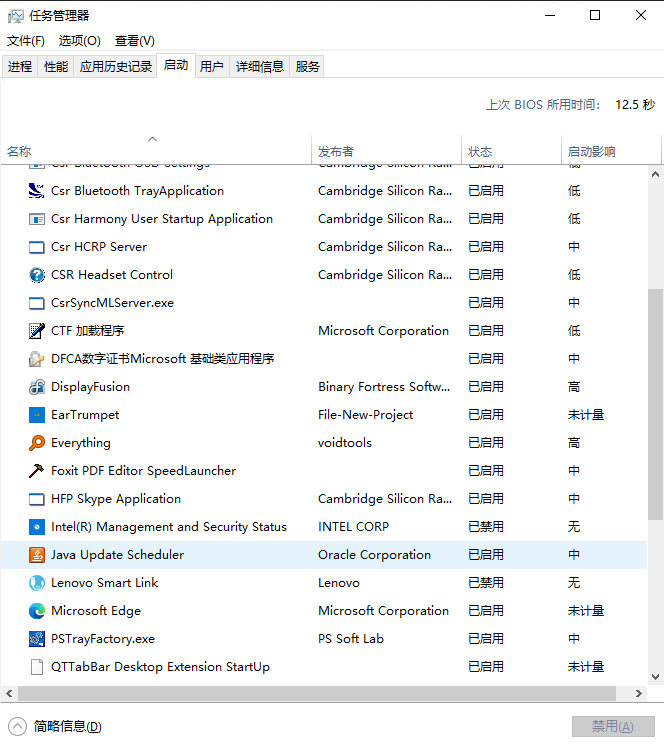This screenshot has height=751, width=664.
Task: Click the horizontal scrollbar right arrow
Action: point(639,694)
